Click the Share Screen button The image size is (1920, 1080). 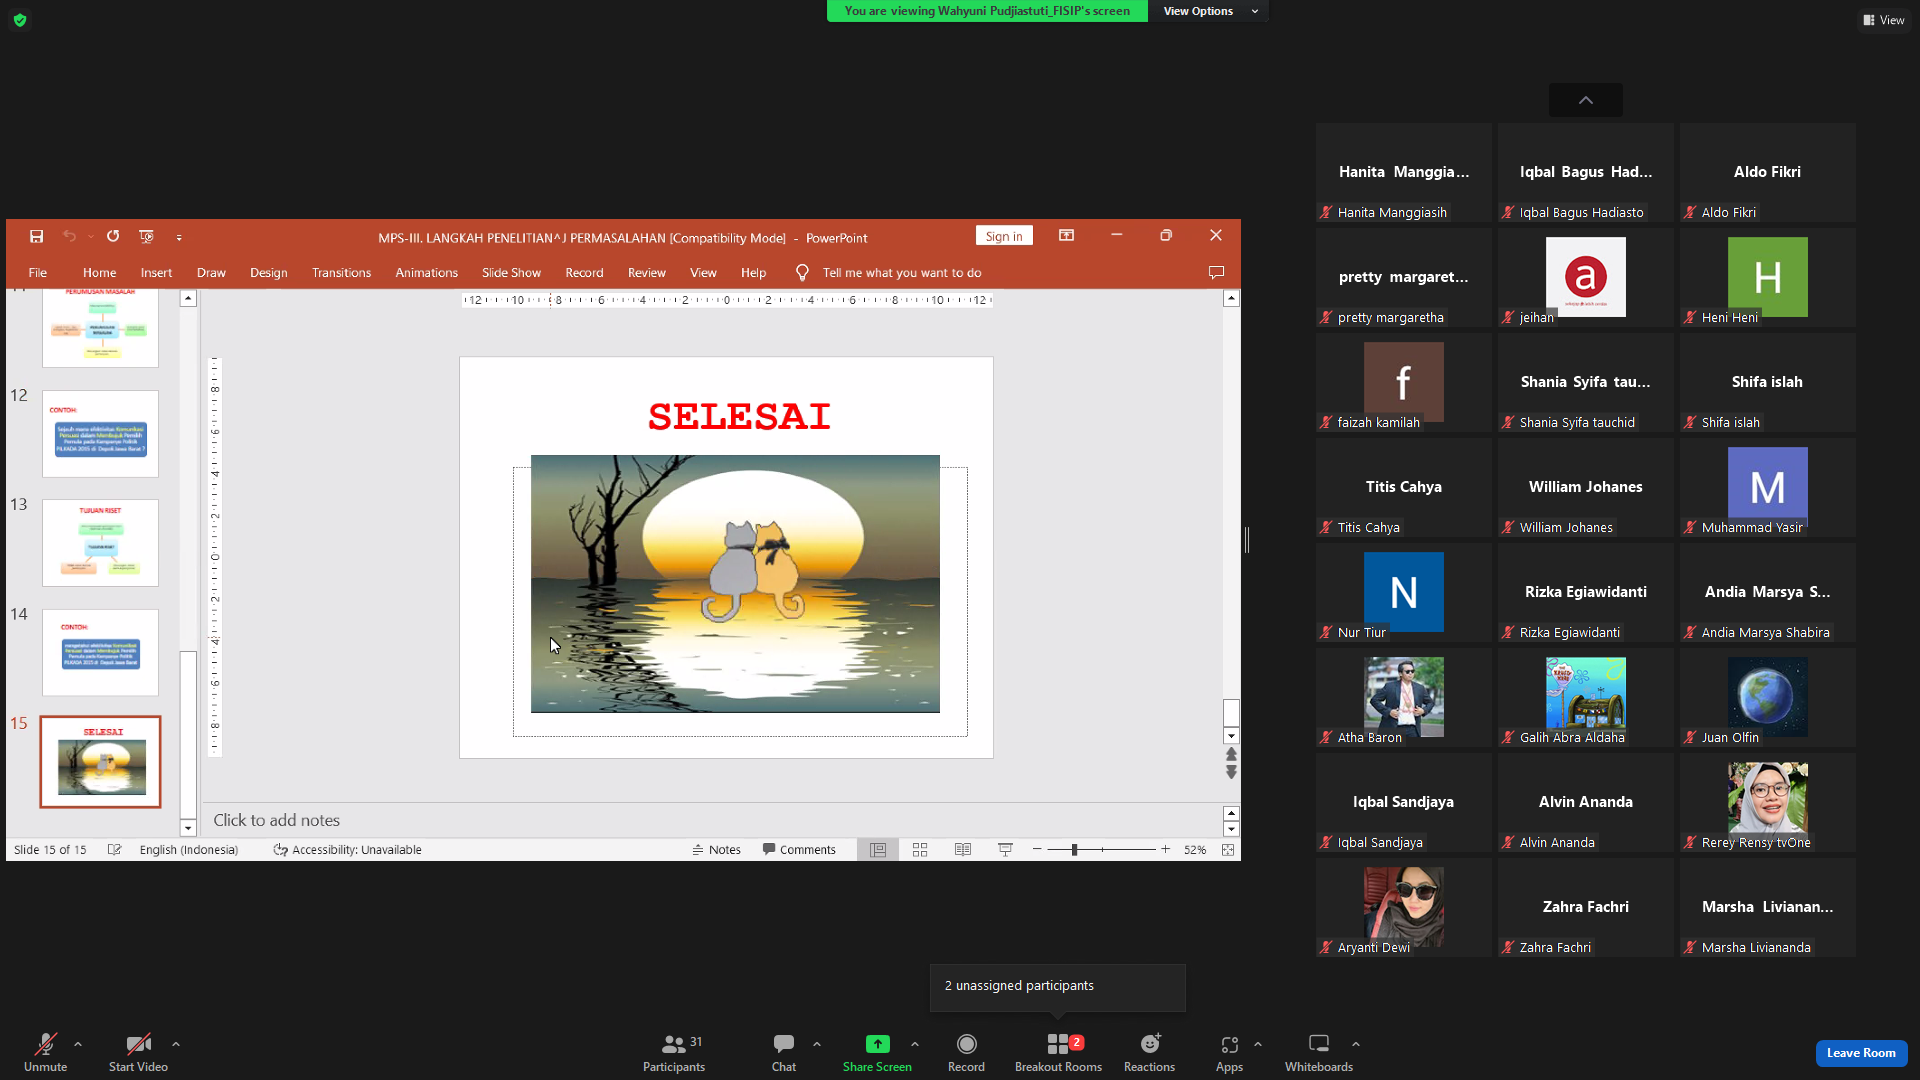point(877,1052)
